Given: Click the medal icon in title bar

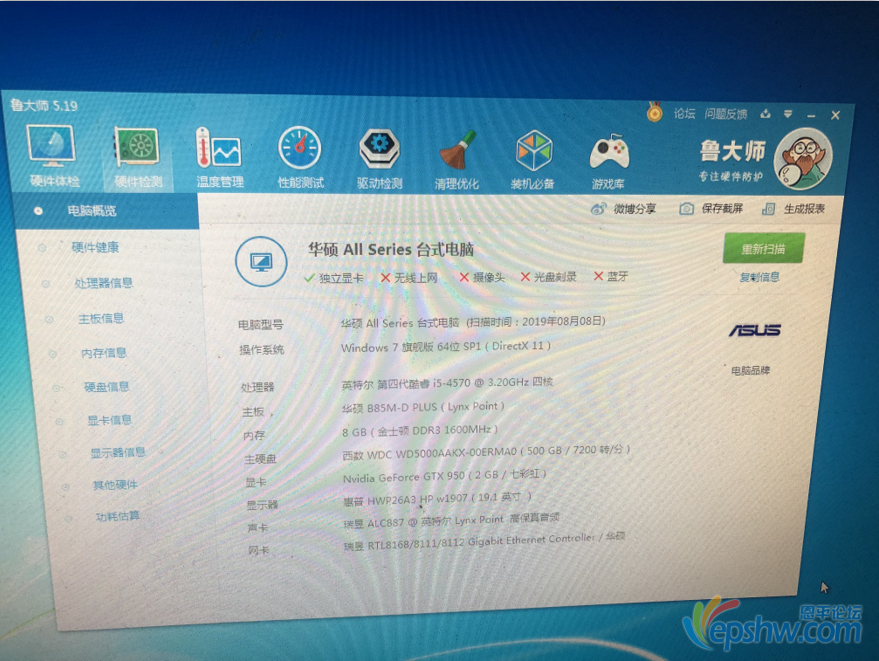Looking at the screenshot, I should [654, 112].
